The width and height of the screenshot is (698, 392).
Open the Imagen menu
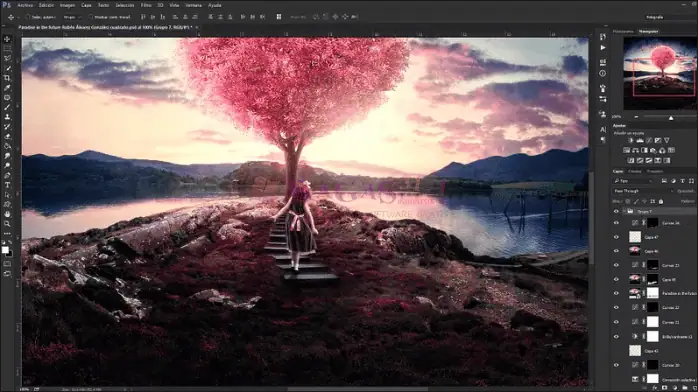pos(67,5)
